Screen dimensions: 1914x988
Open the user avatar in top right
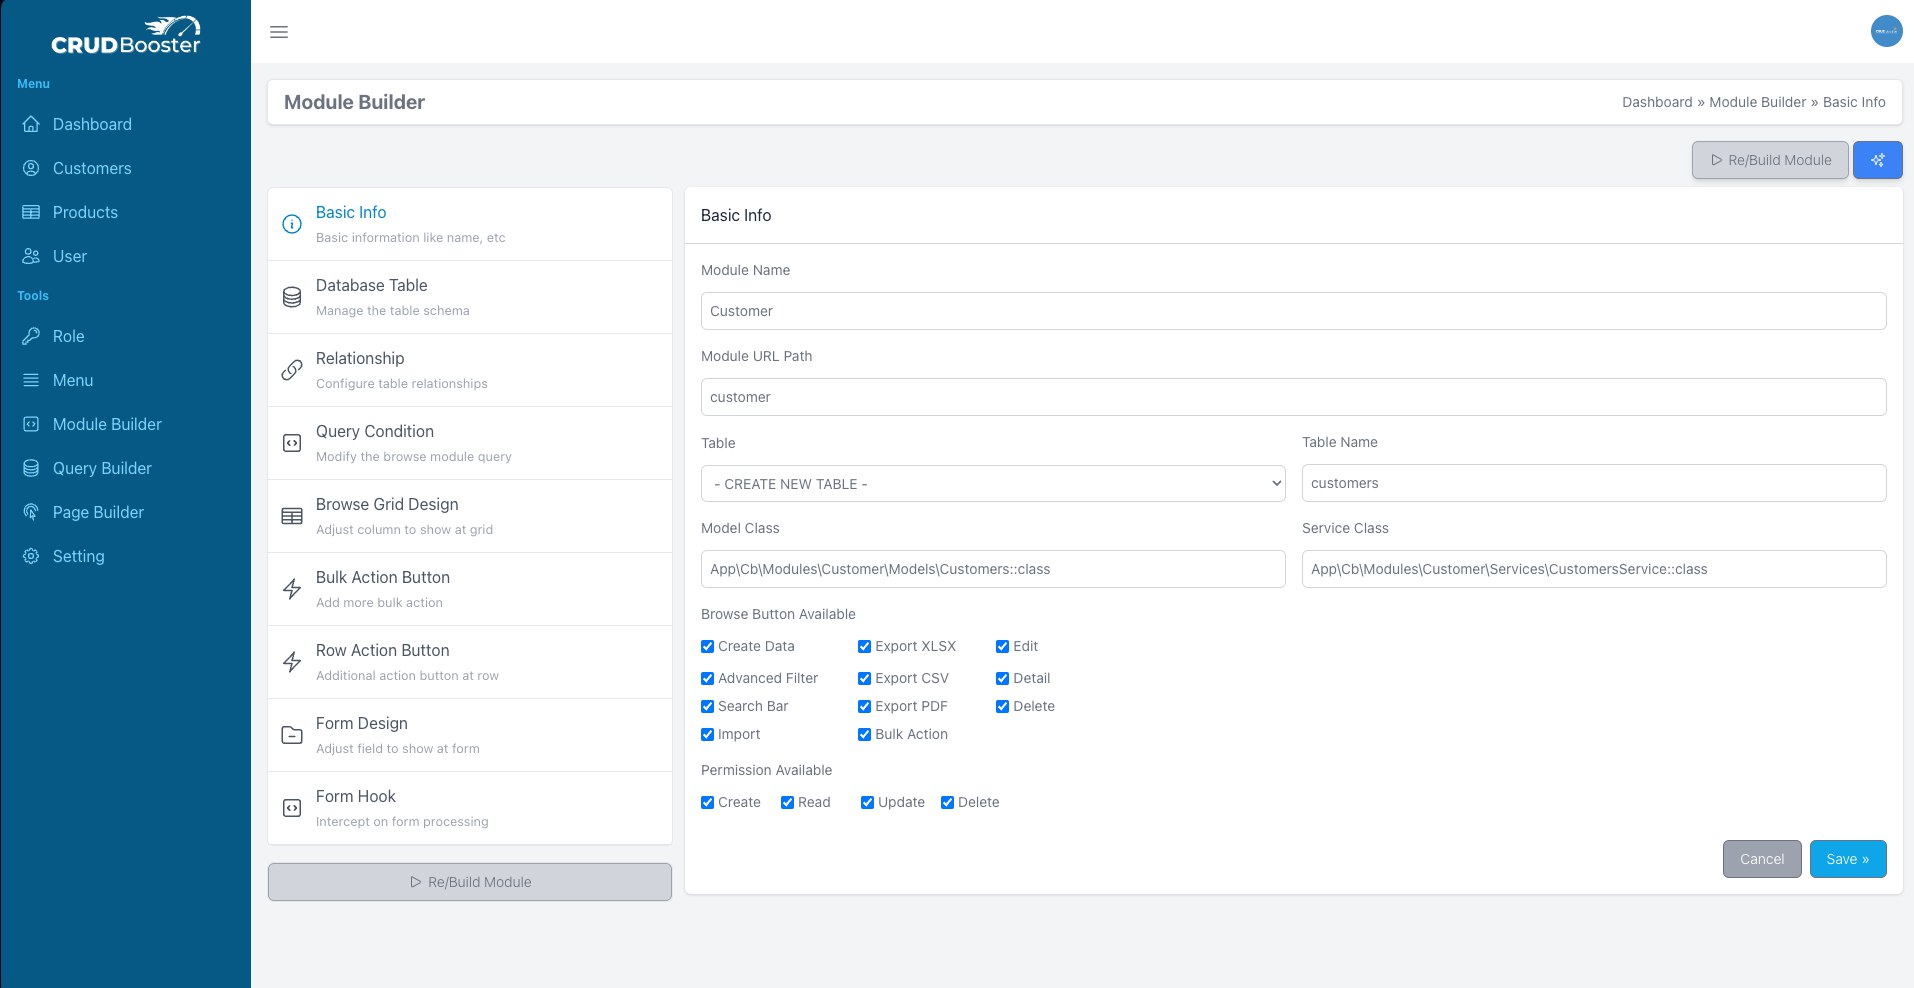[x=1886, y=31]
